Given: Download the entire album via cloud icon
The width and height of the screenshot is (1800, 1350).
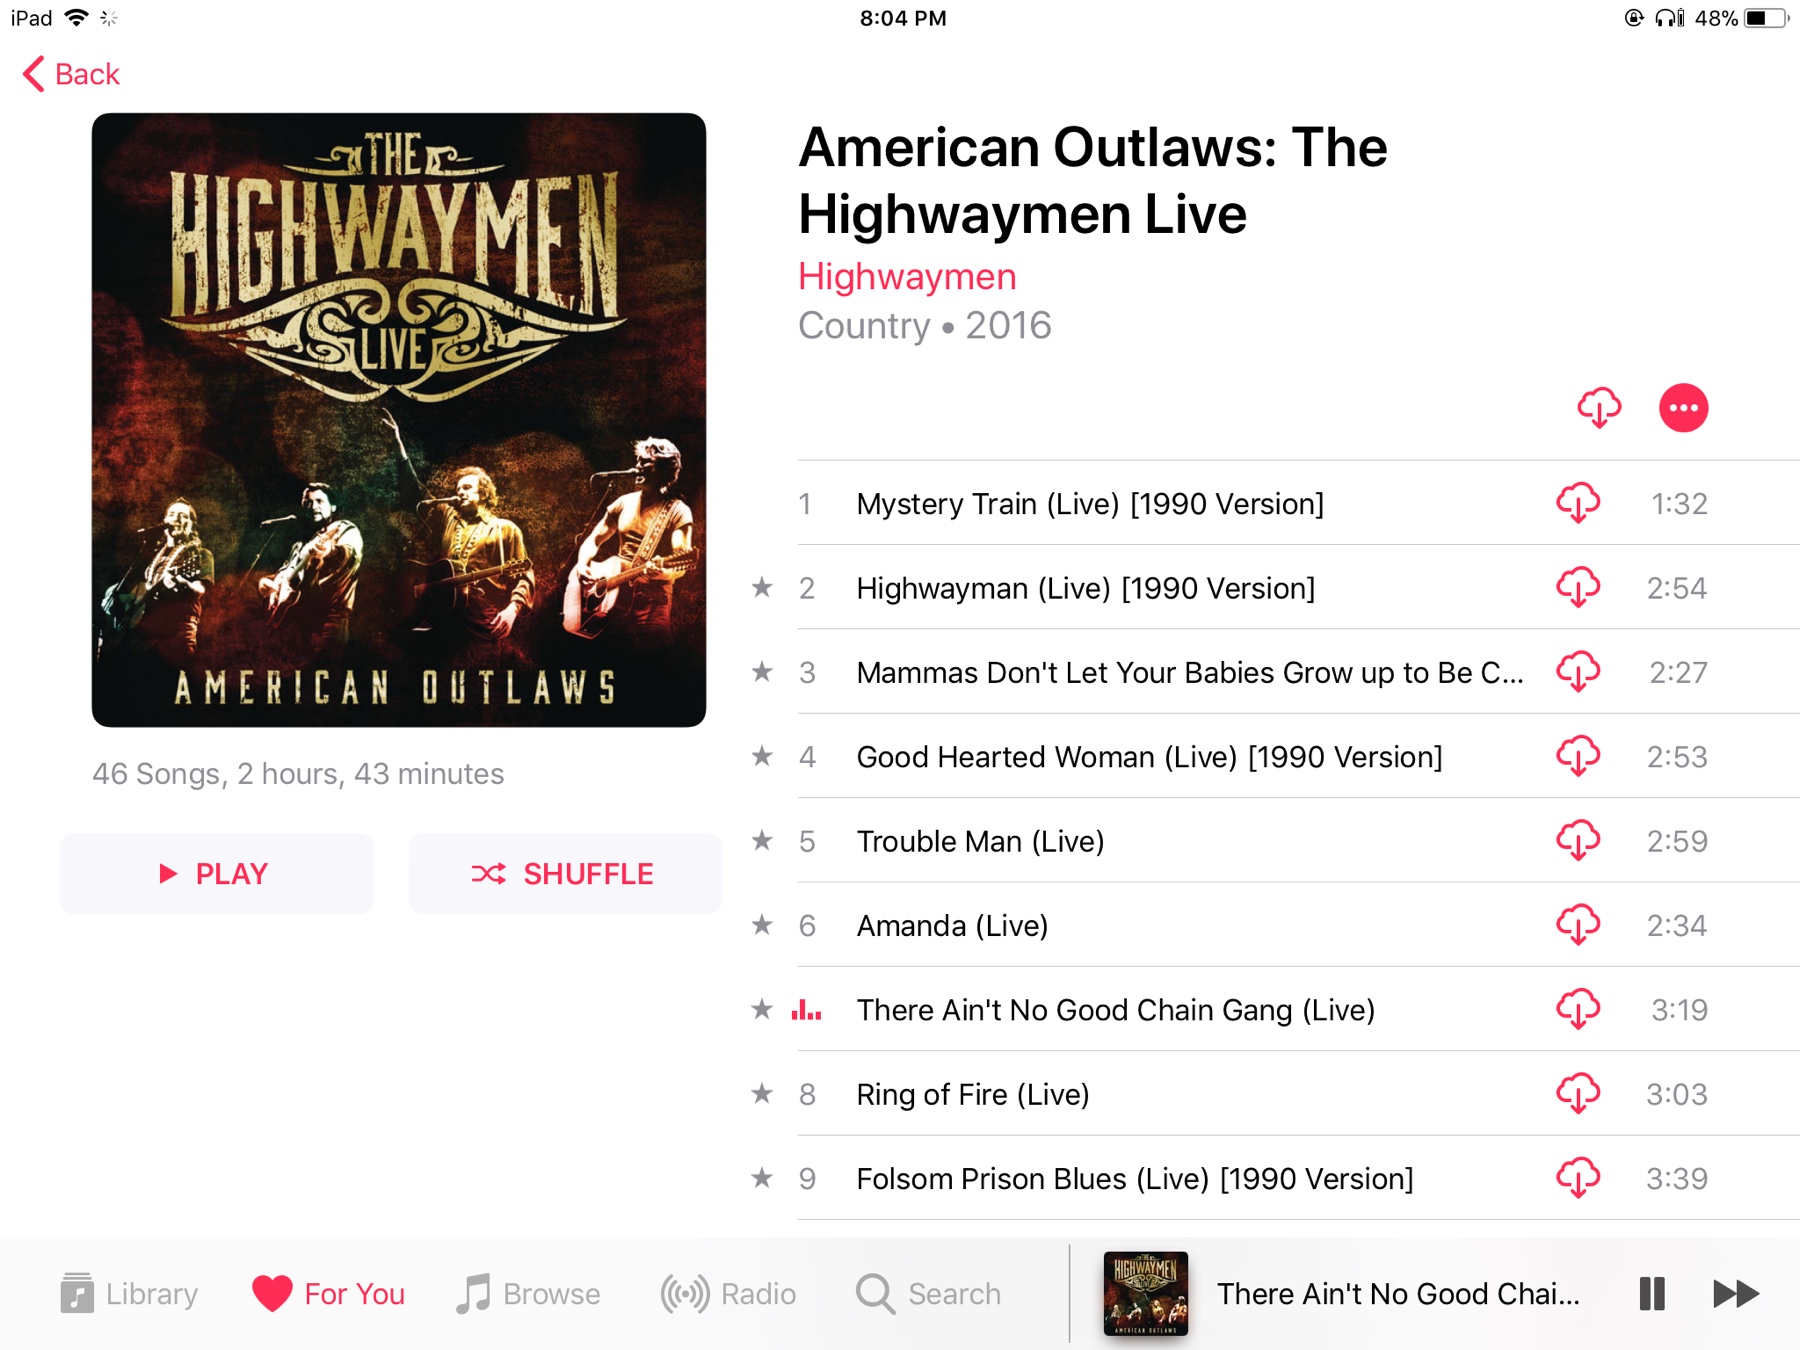Looking at the screenshot, I should tap(1598, 408).
